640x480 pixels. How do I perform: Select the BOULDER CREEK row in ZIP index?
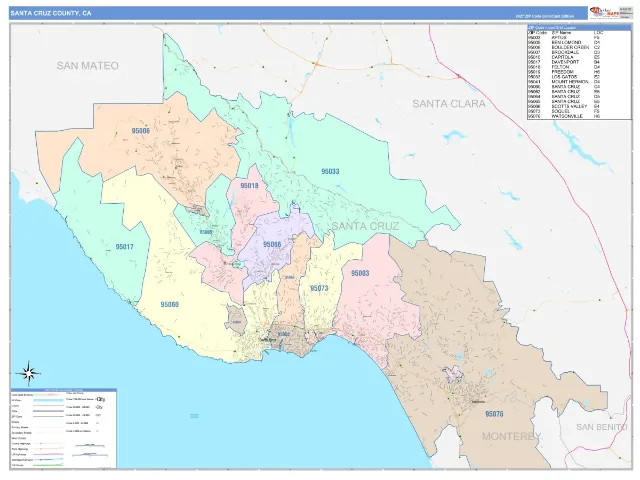[579, 47]
